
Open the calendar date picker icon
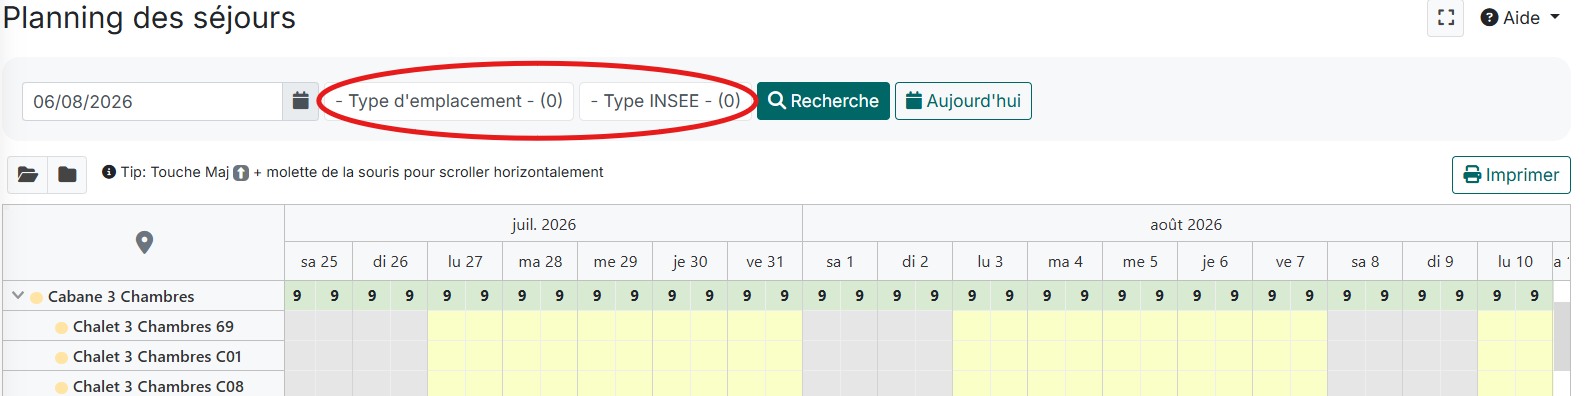point(300,101)
